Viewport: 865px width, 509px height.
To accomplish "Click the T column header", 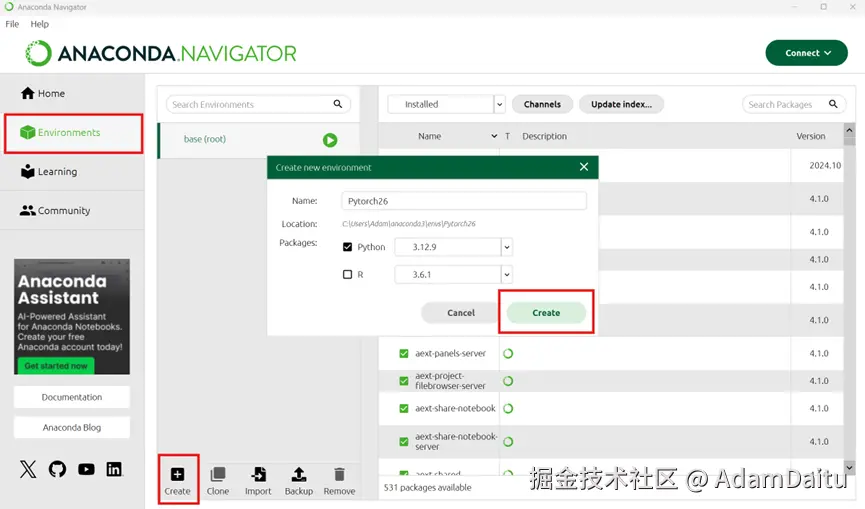I will click(508, 136).
